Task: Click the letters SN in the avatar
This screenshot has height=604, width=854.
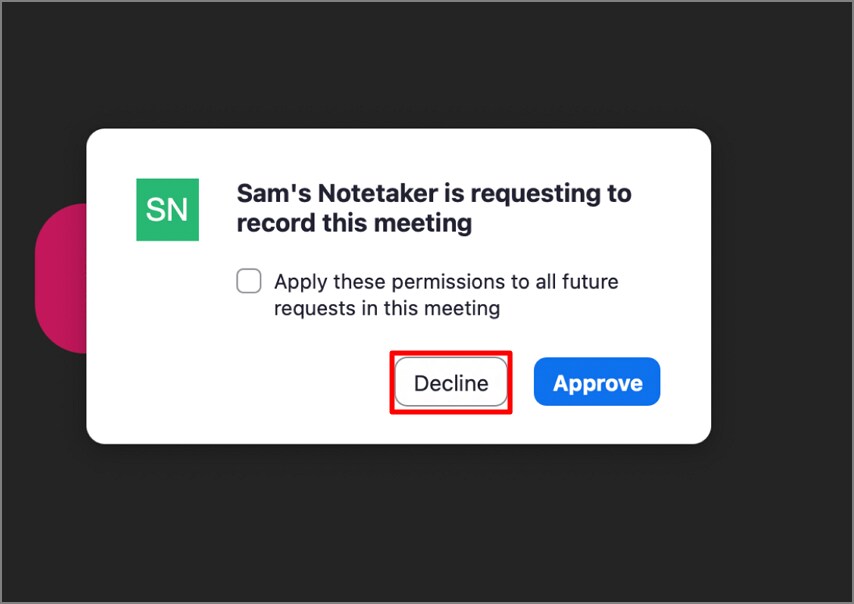Action: click(167, 209)
